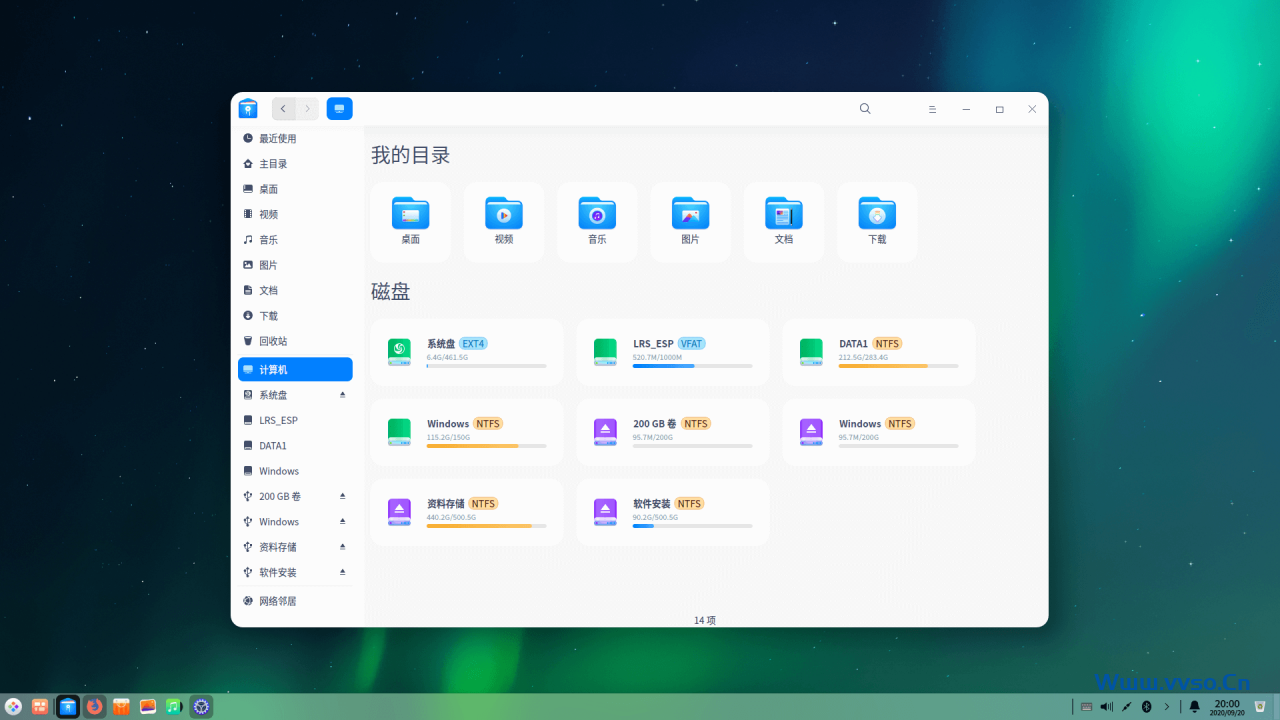Open 回收站 from the sidebar
The height and width of the screenshot is (720, 1280).
click(273, 341)
